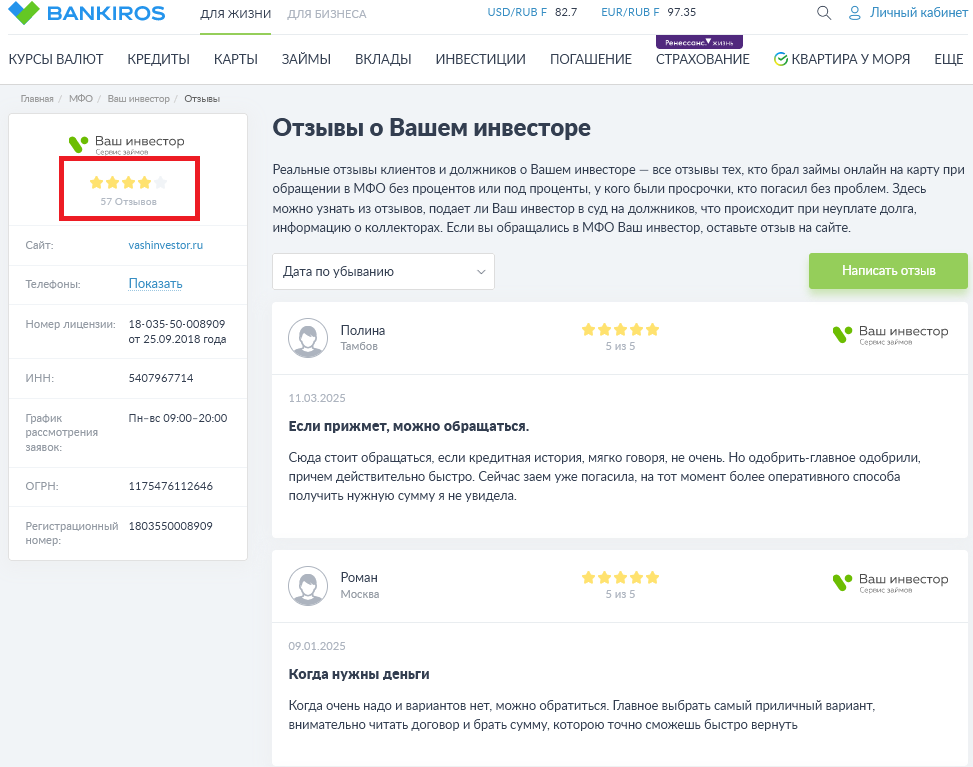This screenshot has width=973, height=767.
Task: Click the 57 Отзывов count
Action: pyautogui.click(x=128, y=202)
